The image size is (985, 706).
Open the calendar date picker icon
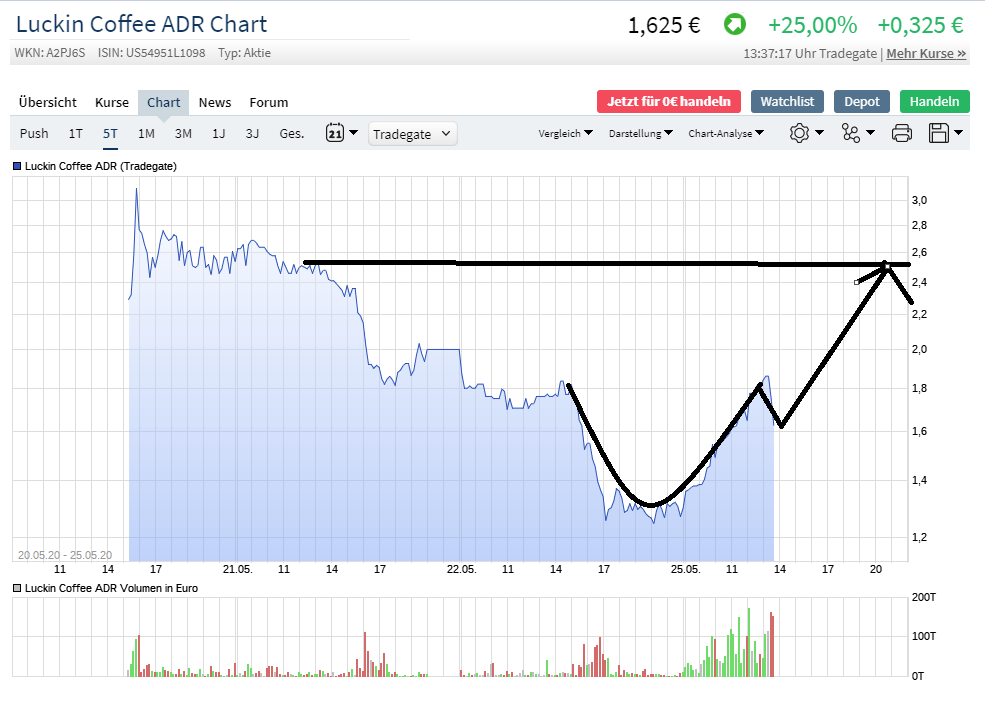coord(335,133)
